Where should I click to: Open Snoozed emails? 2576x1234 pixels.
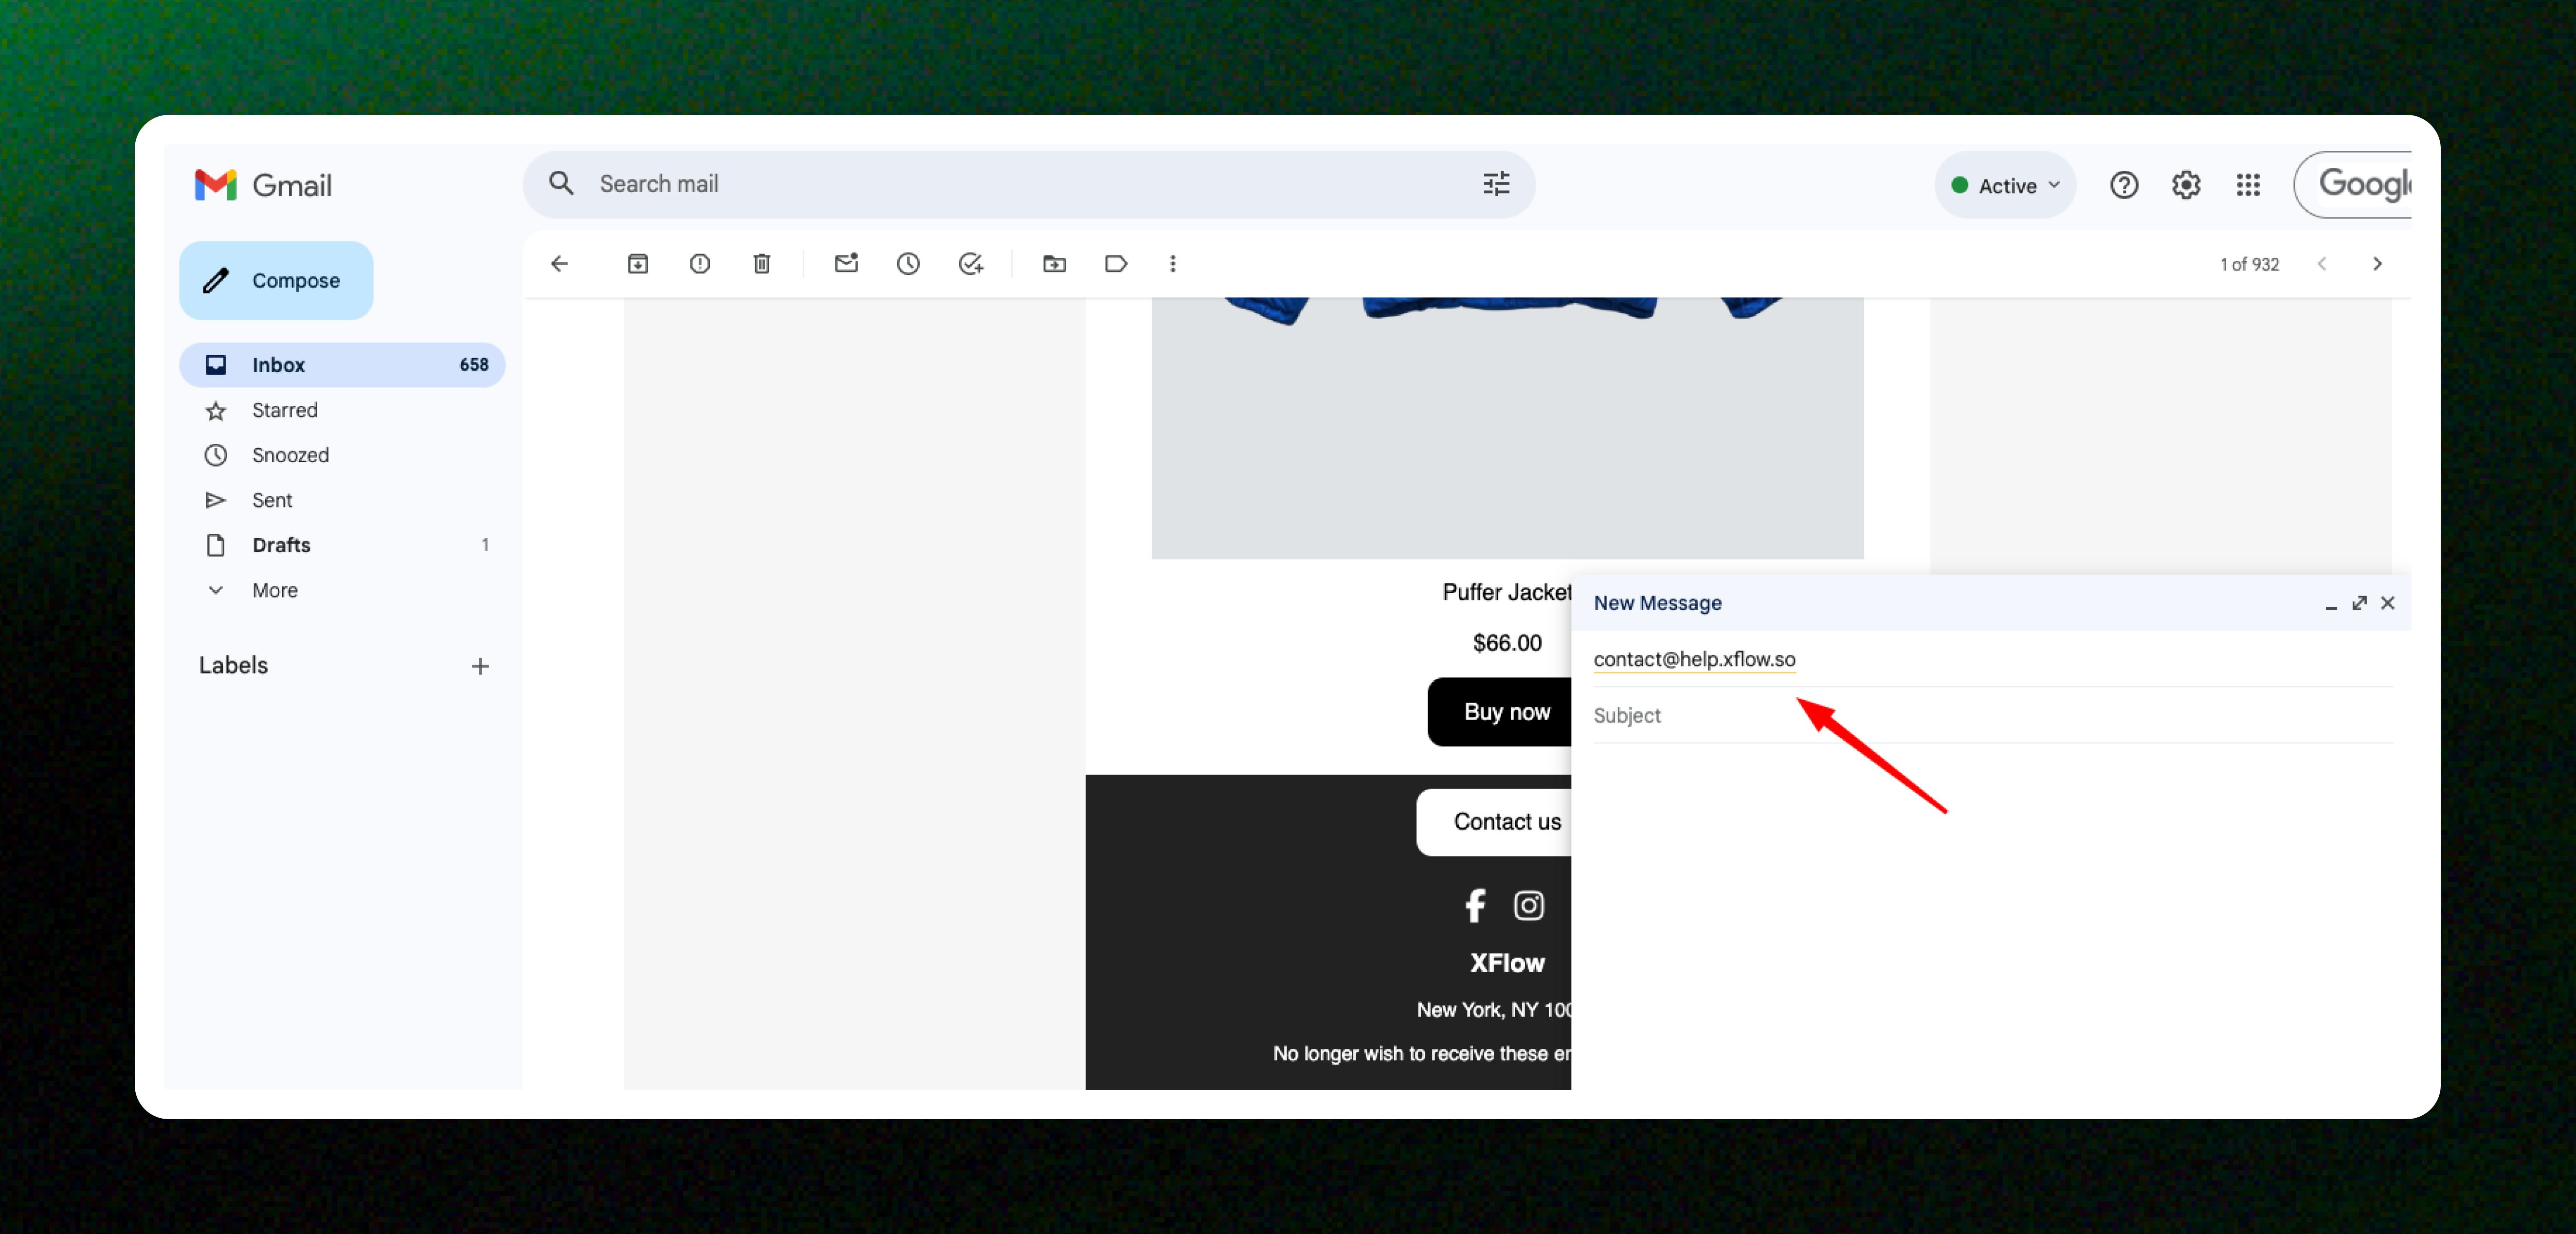(x=342, y=455)
